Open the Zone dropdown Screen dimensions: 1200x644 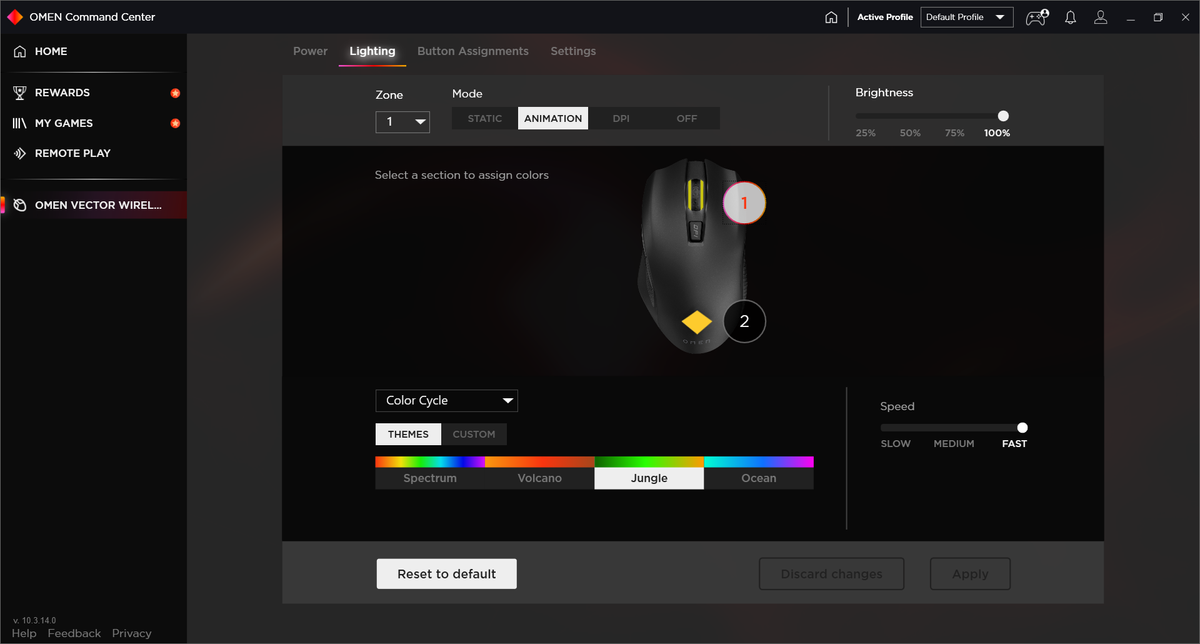coord(403,122)
